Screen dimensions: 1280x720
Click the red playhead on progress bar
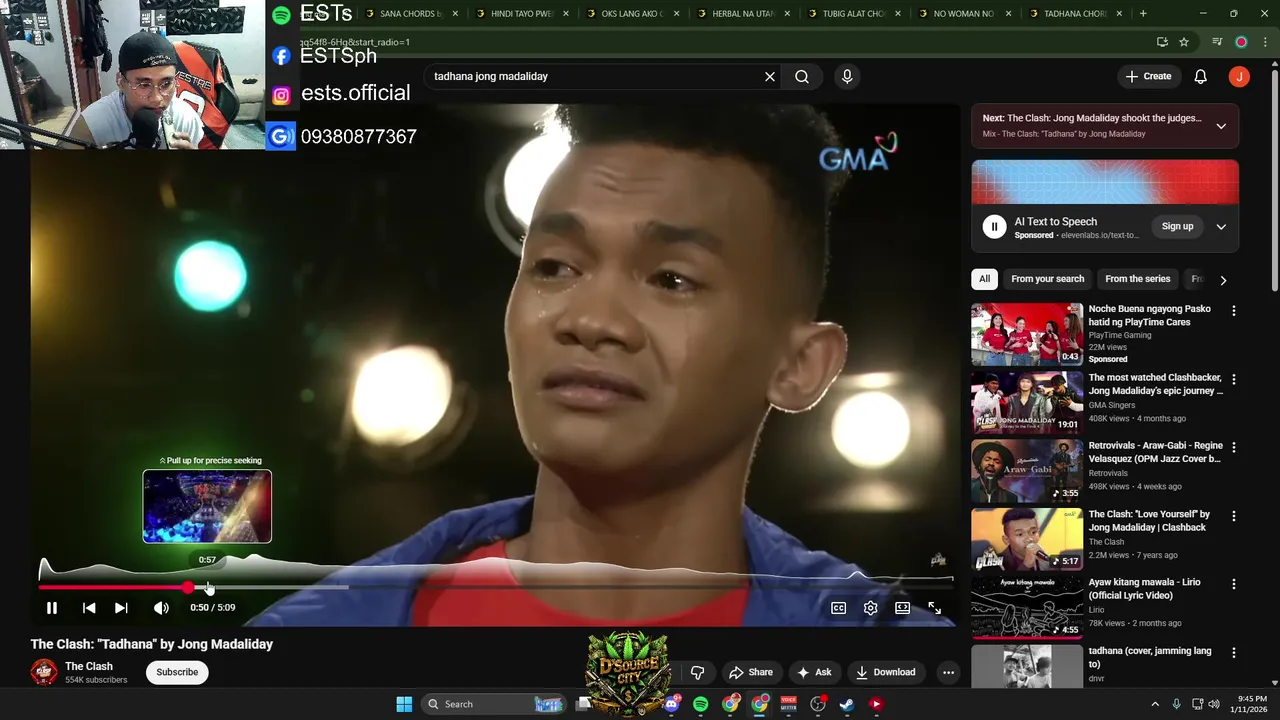[x=189, y=587]
